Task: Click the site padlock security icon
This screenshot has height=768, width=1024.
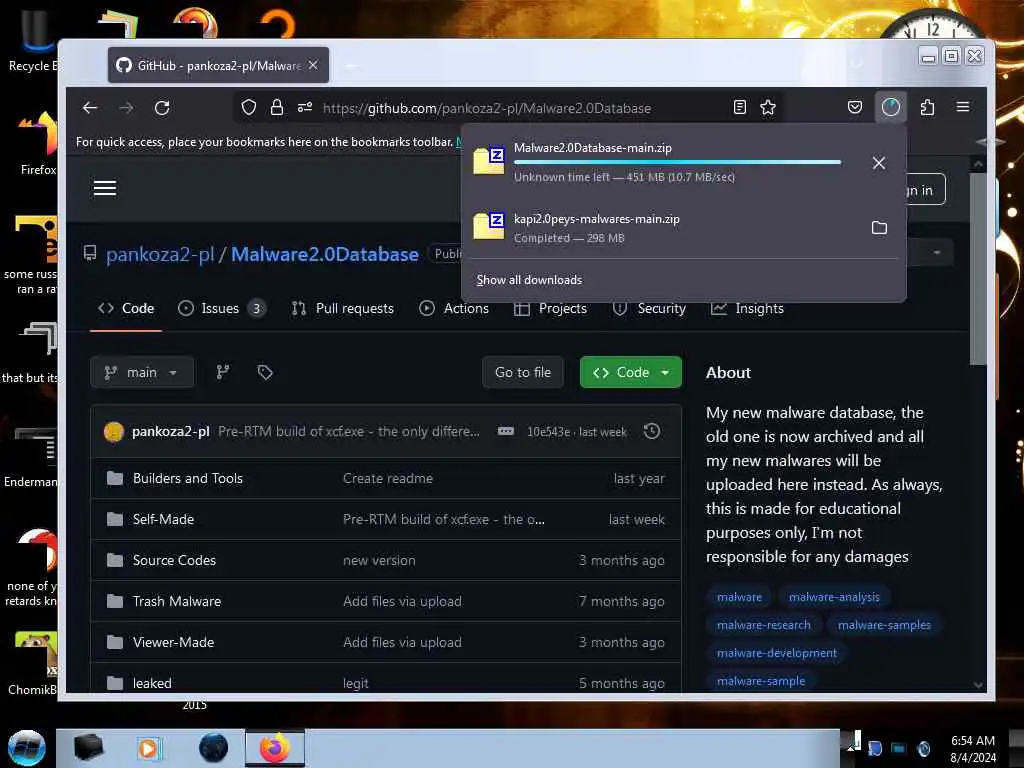Action: [x=277, y=108]
